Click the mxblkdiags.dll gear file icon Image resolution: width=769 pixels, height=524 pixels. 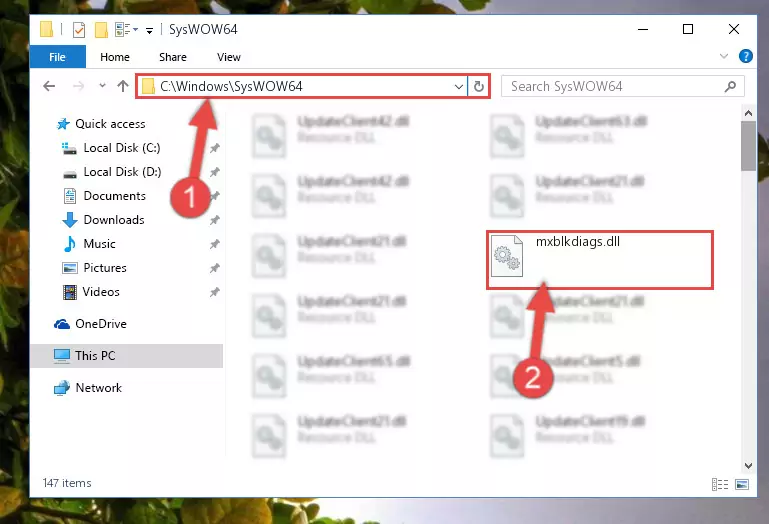click(x=507, y=256)
